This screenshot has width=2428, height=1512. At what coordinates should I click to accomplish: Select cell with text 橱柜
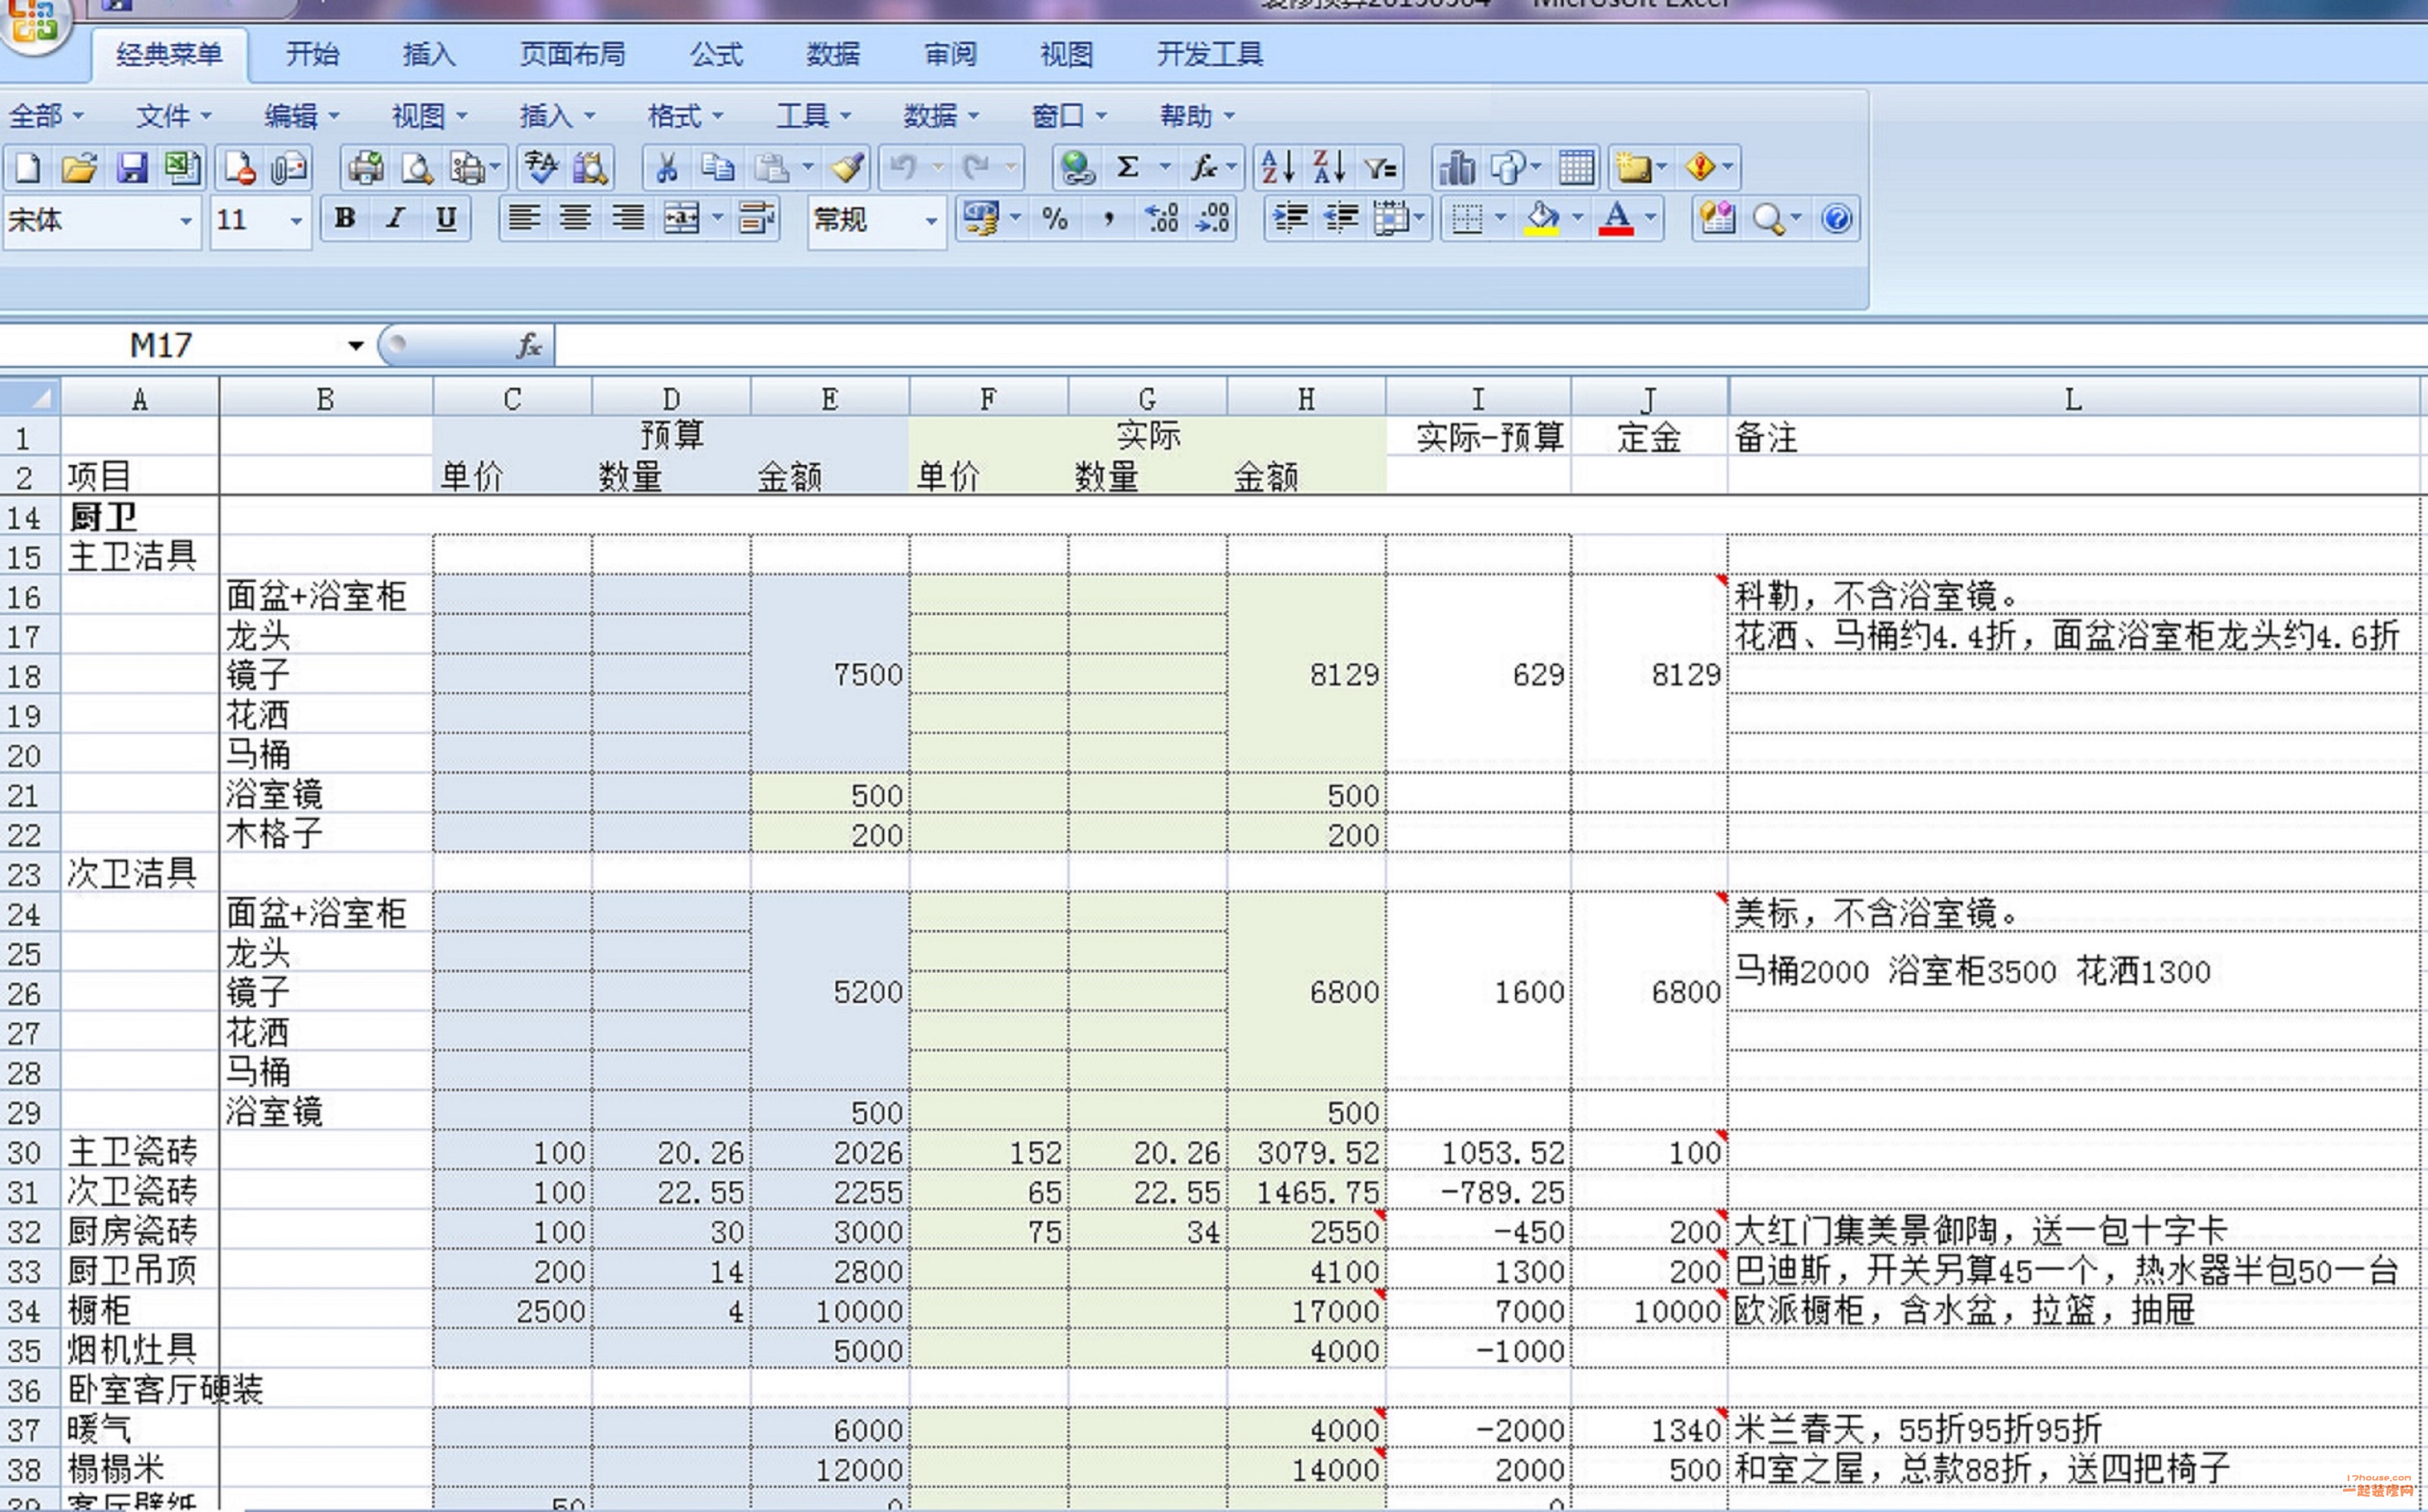(x=140, y=1309)
